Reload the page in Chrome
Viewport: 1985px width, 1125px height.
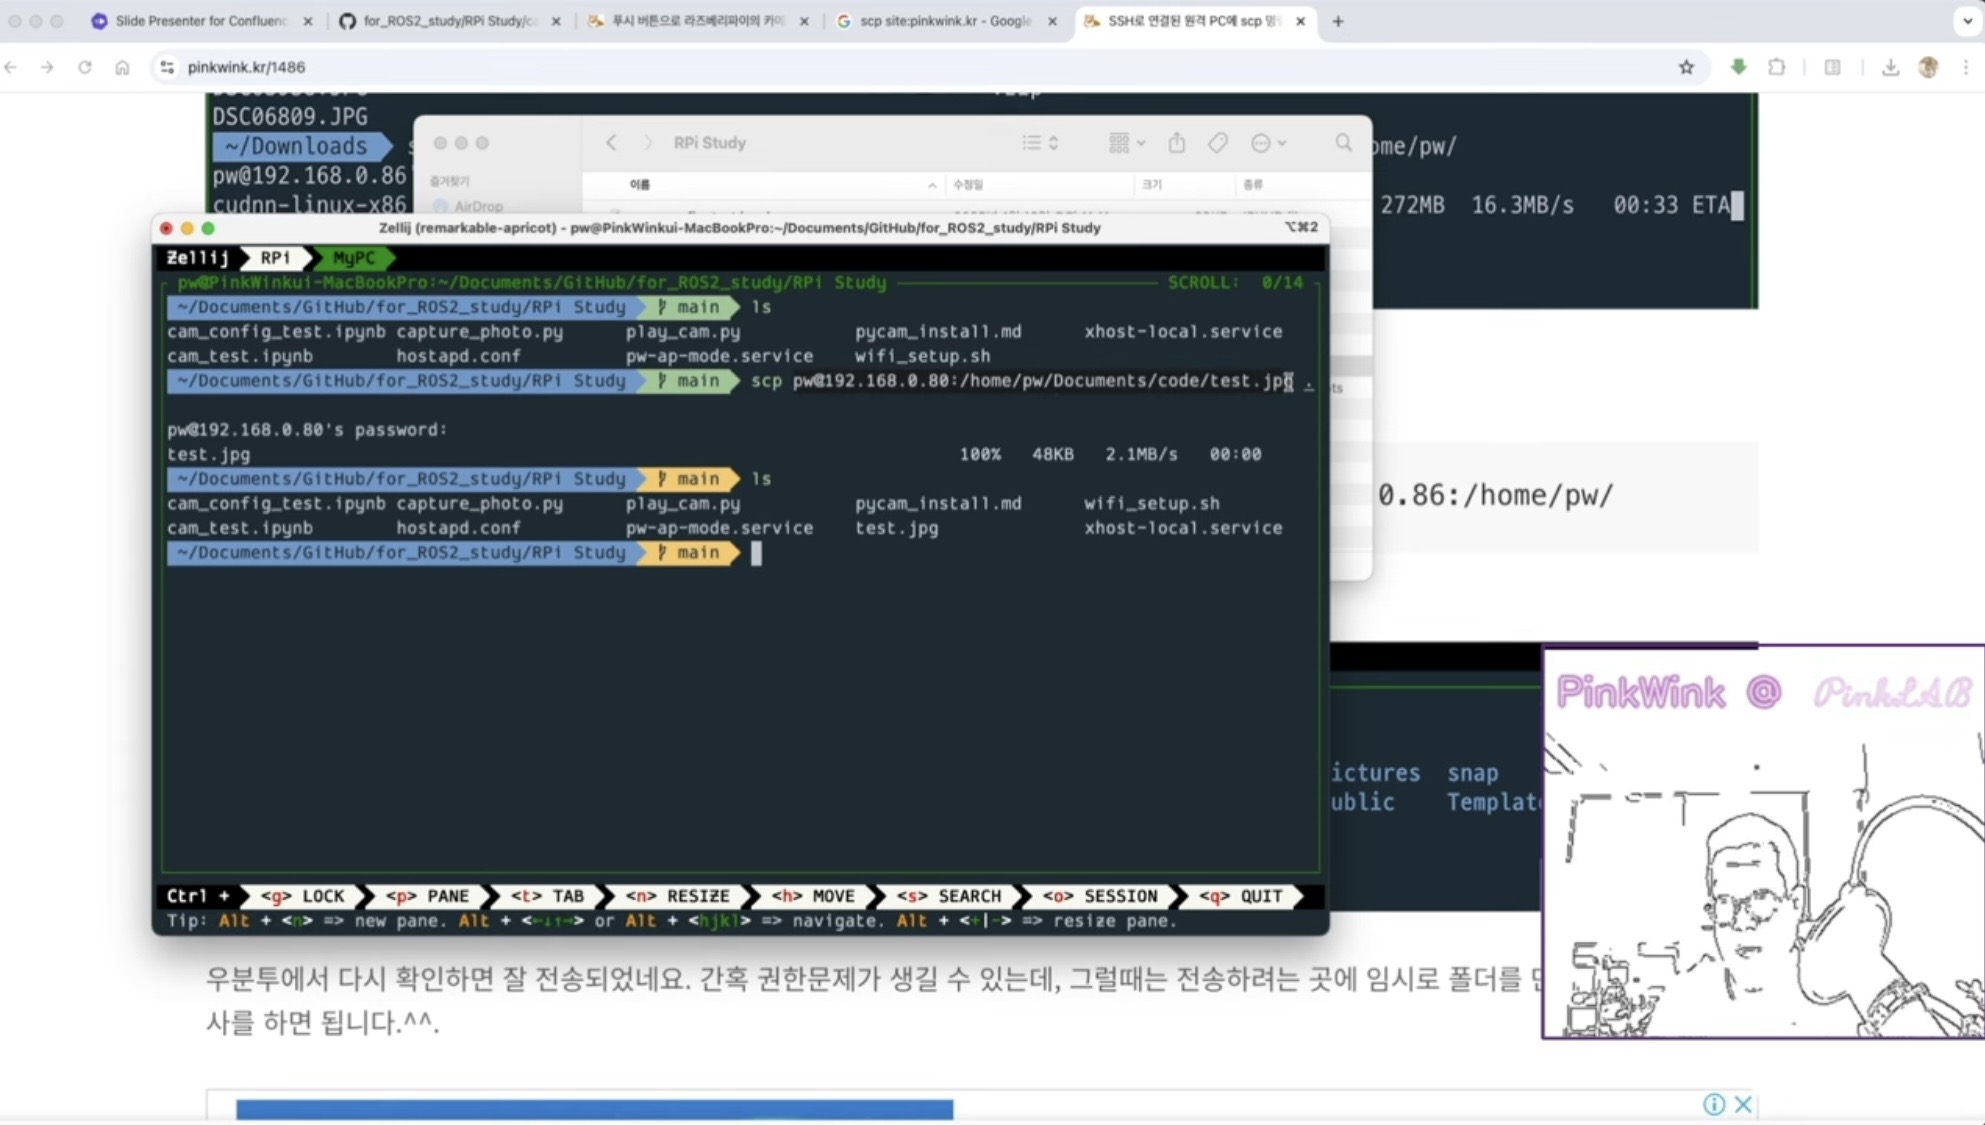85,67
